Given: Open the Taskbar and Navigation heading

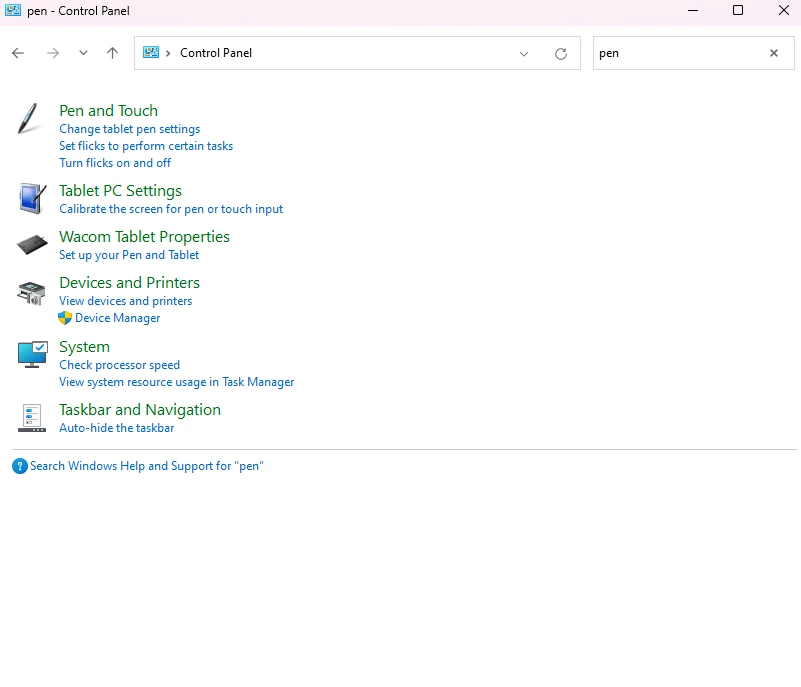Looking at the screenshot, I should point(140,410).
